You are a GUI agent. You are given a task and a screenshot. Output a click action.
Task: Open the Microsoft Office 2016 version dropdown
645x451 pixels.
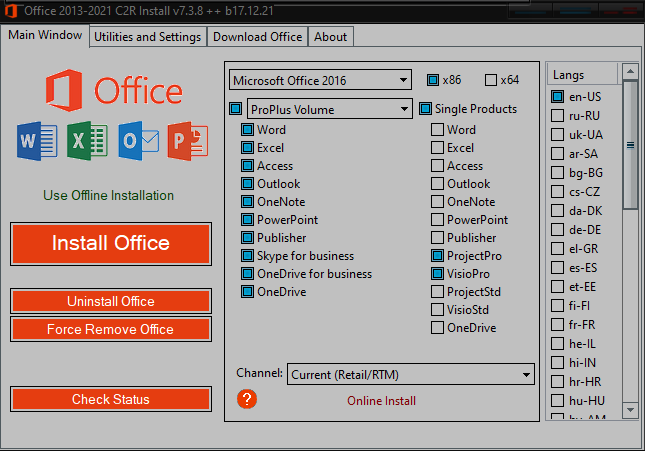tap(320, 80)
